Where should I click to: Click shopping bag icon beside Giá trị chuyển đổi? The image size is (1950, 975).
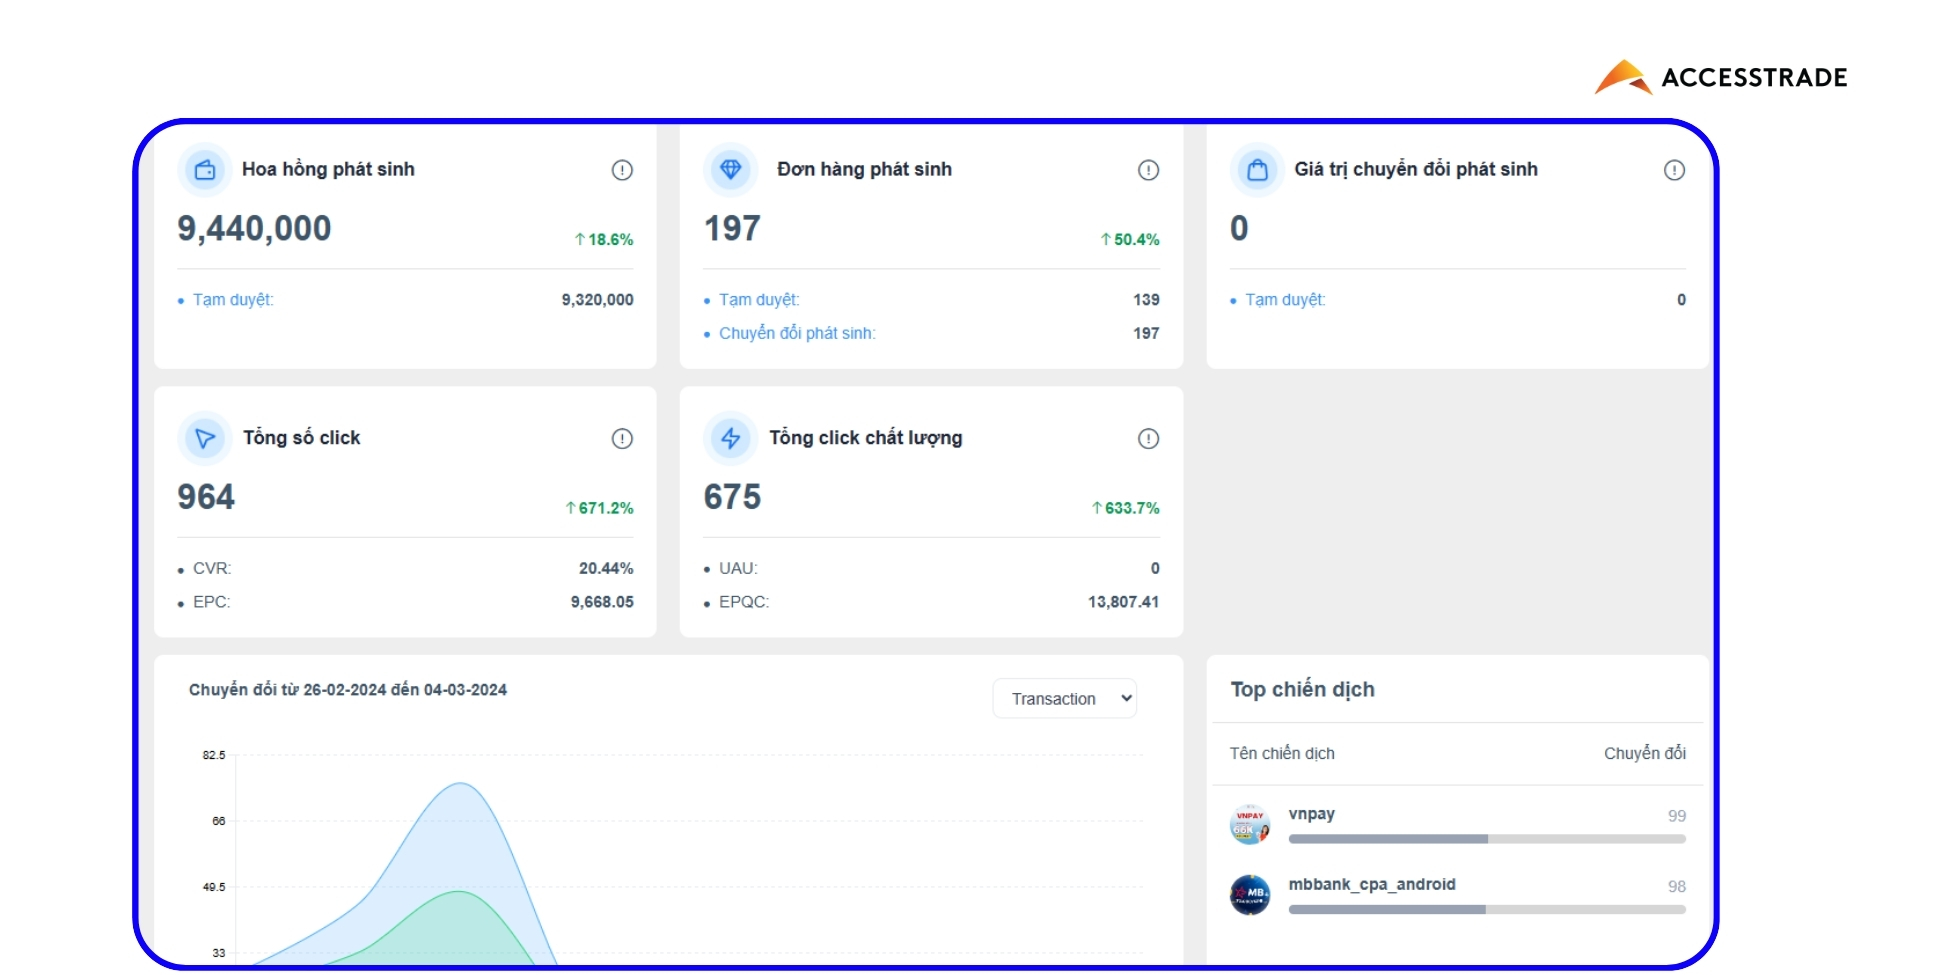click(x=1257, y=170)
